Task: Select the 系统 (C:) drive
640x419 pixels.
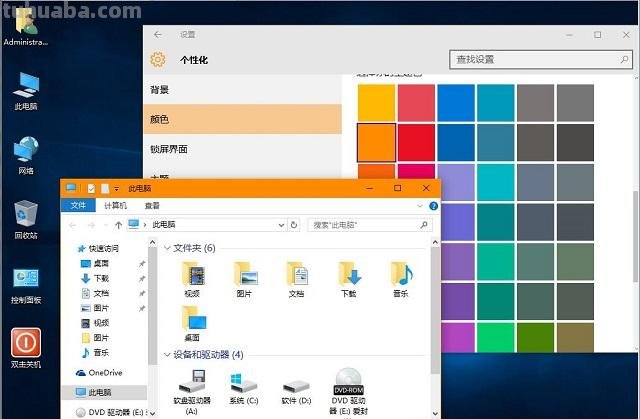Action: tap(244, 388)
